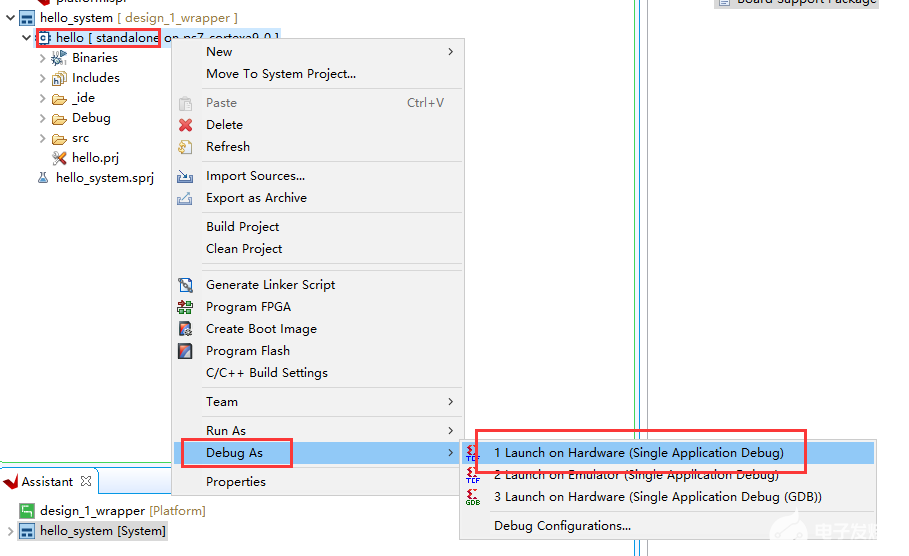
Task: Select hello_system.sprj file
Action: coord(105,177)
